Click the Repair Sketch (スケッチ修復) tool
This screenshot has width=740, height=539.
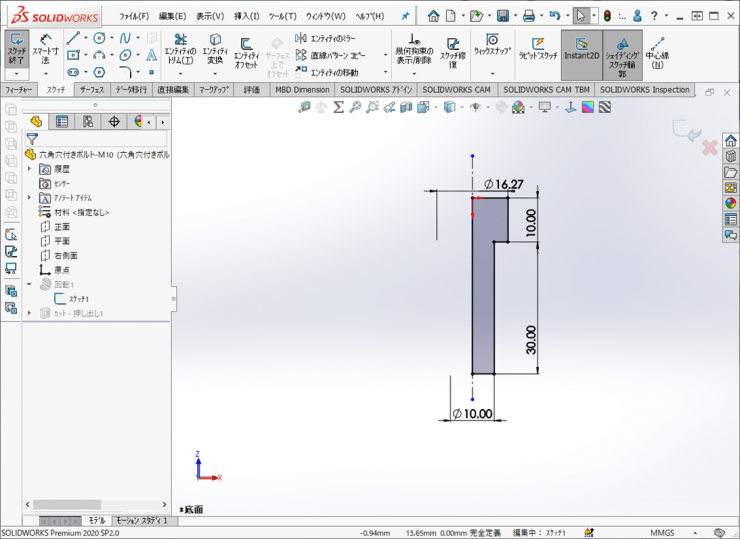click(453, 54)
